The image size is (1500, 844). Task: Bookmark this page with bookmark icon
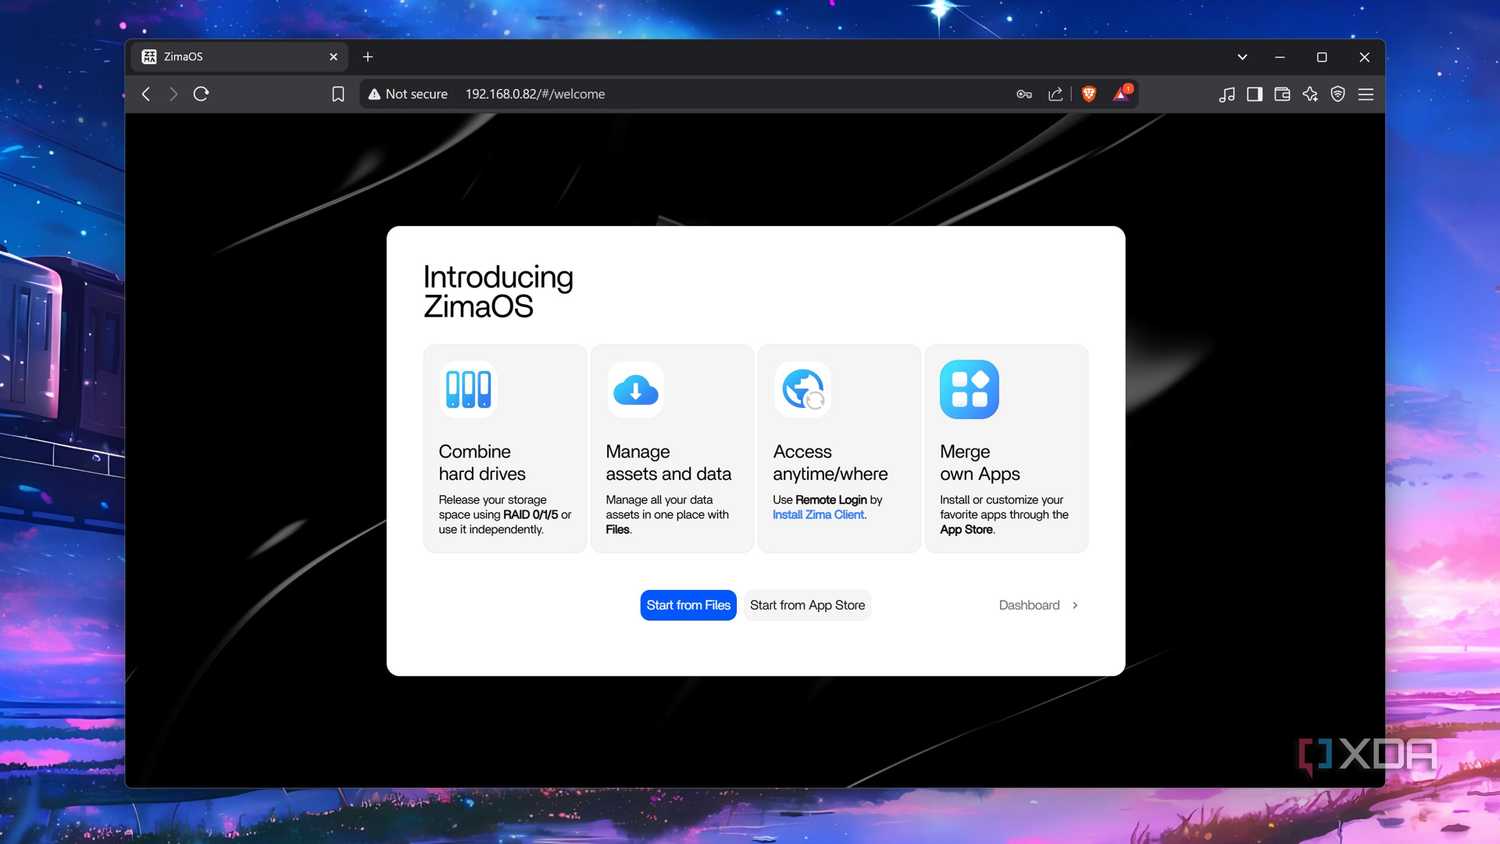[338, 94]
